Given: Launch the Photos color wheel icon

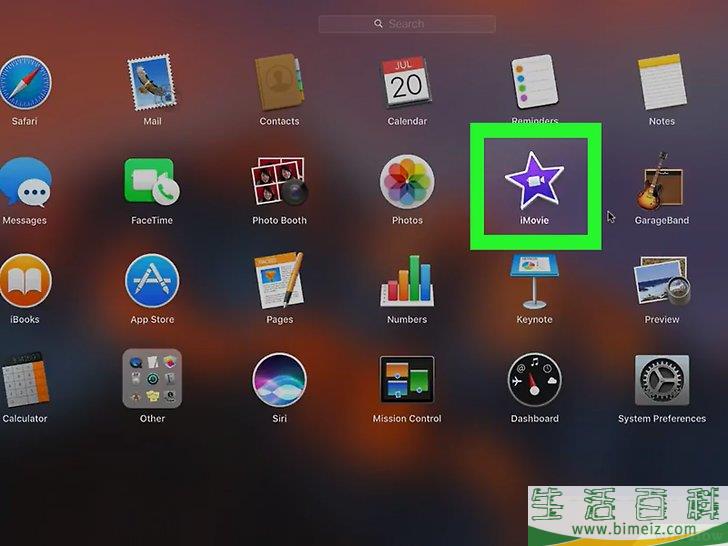Looking at the screenshot, I should (407, 182).
